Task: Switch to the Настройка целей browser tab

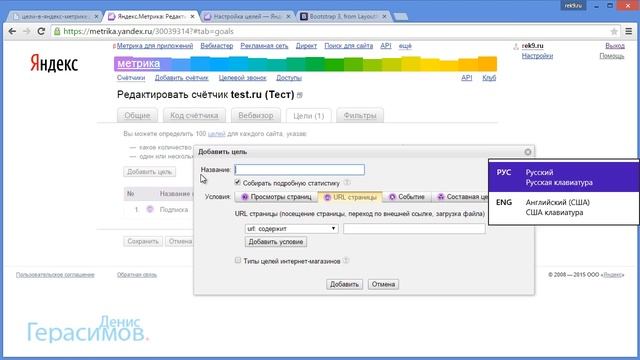Action: tap(247, 17)
